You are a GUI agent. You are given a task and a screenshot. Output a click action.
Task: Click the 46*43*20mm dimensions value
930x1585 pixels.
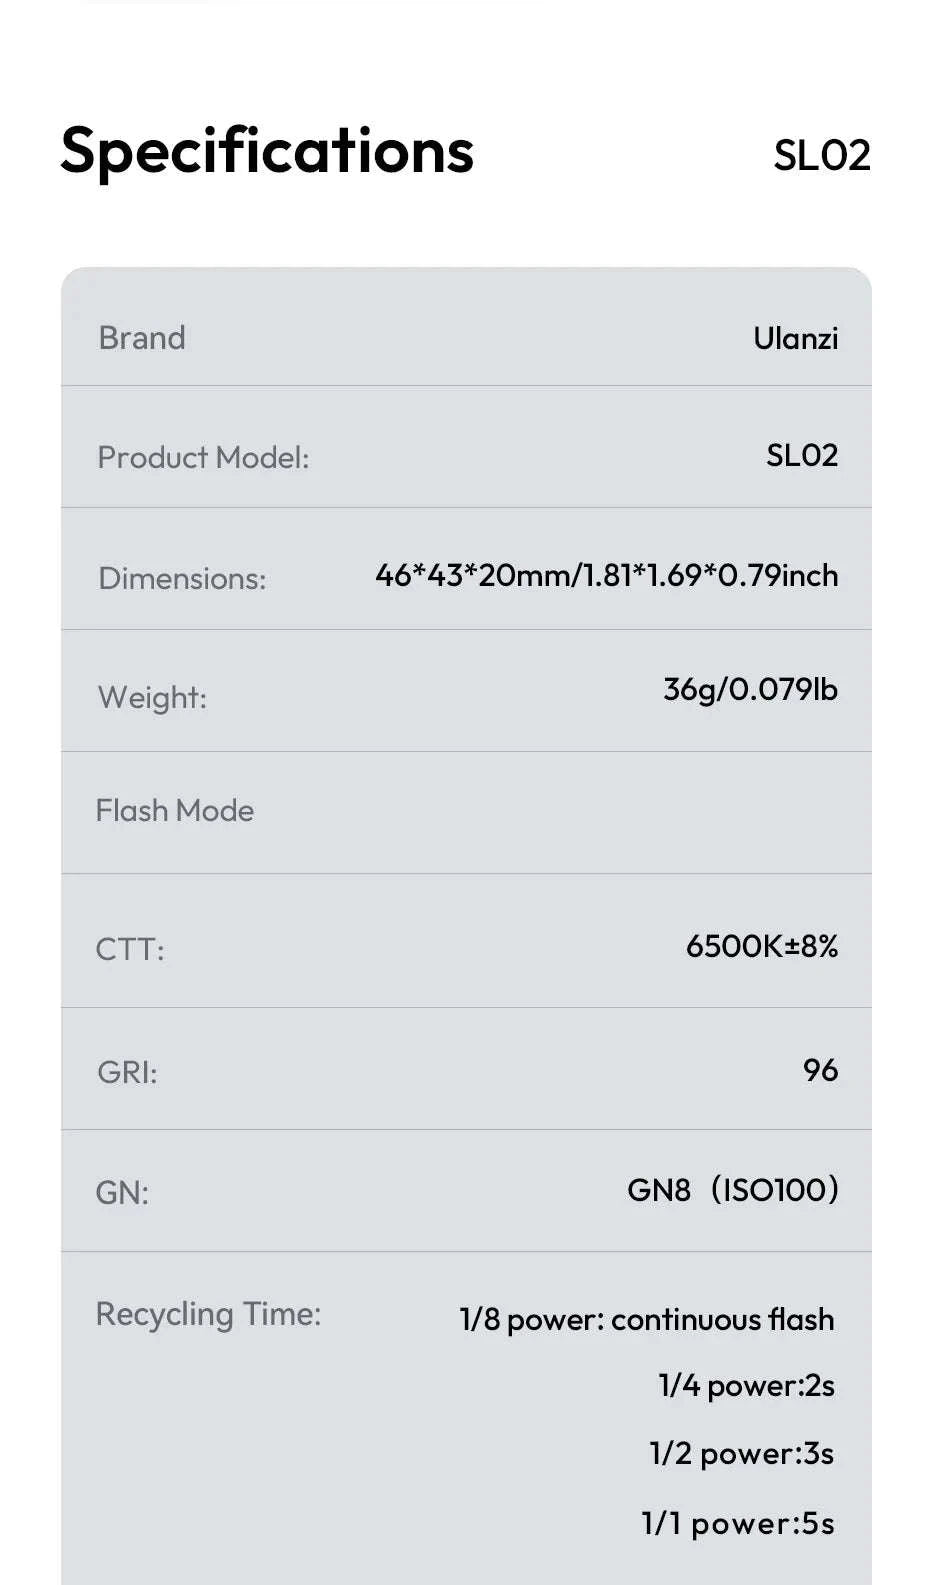point(606,575)
